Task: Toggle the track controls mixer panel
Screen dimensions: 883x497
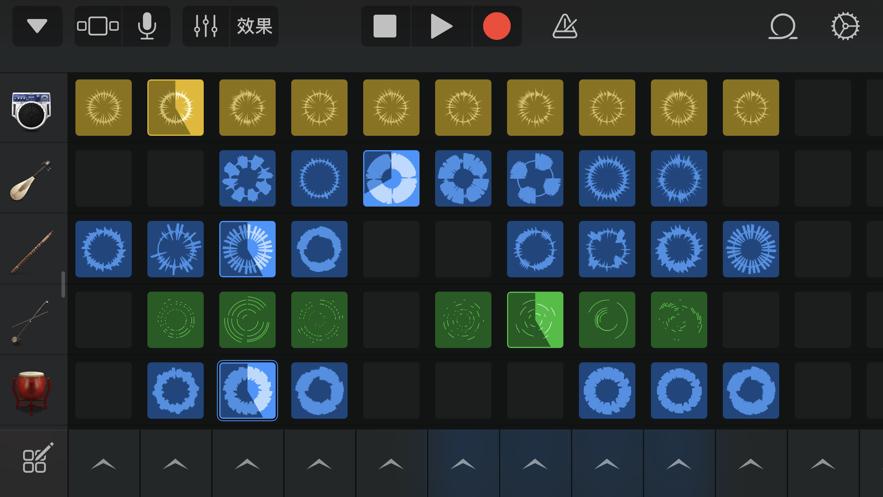Action: (206, 27)
